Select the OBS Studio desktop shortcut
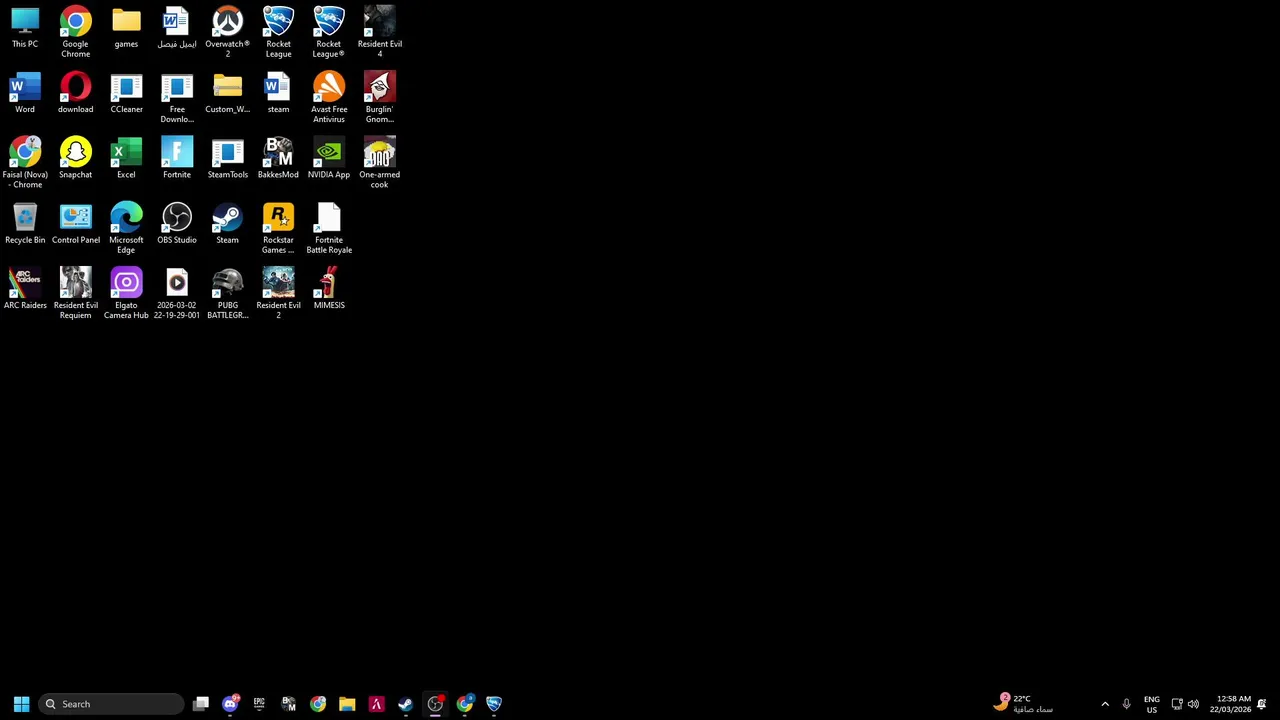 (177, 224)
